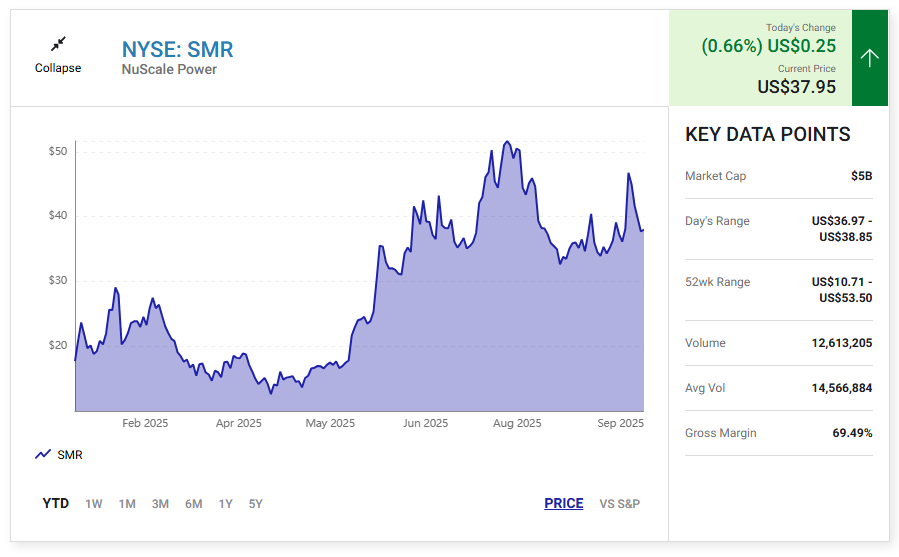Viewport: 899px width, 557px height.
Task: Select the YTD time range
Action: 56,504
